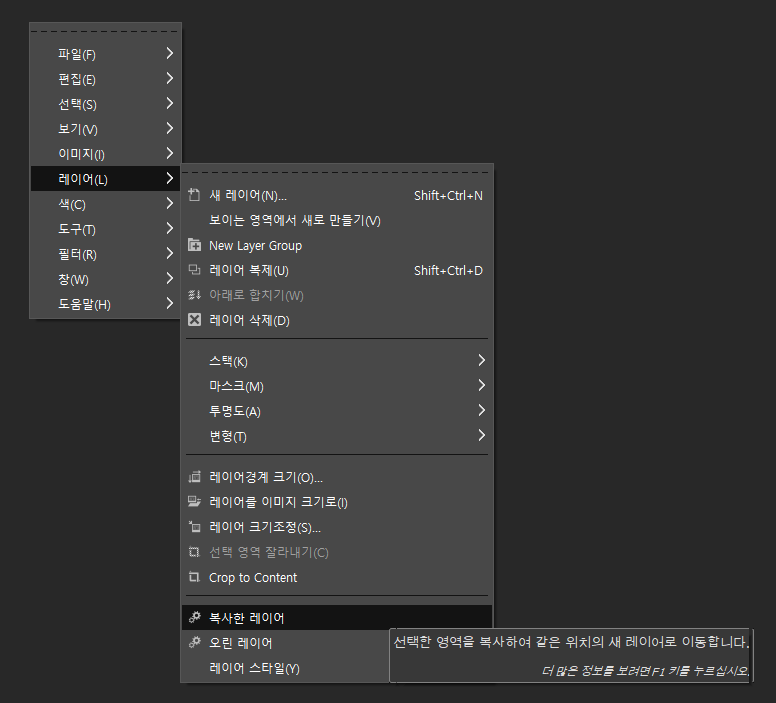Open the 이미지(I) menu
This screenshot has height=703, width=776.
[x=105, y=153]
